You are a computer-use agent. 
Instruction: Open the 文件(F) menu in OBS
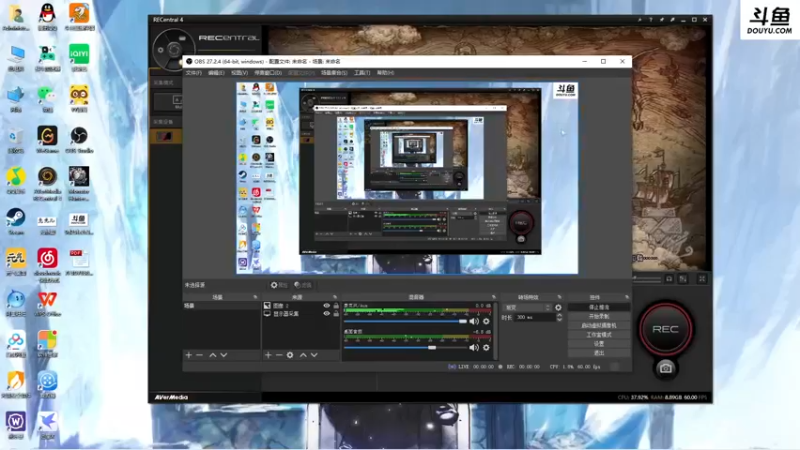[x=193, y=73]
